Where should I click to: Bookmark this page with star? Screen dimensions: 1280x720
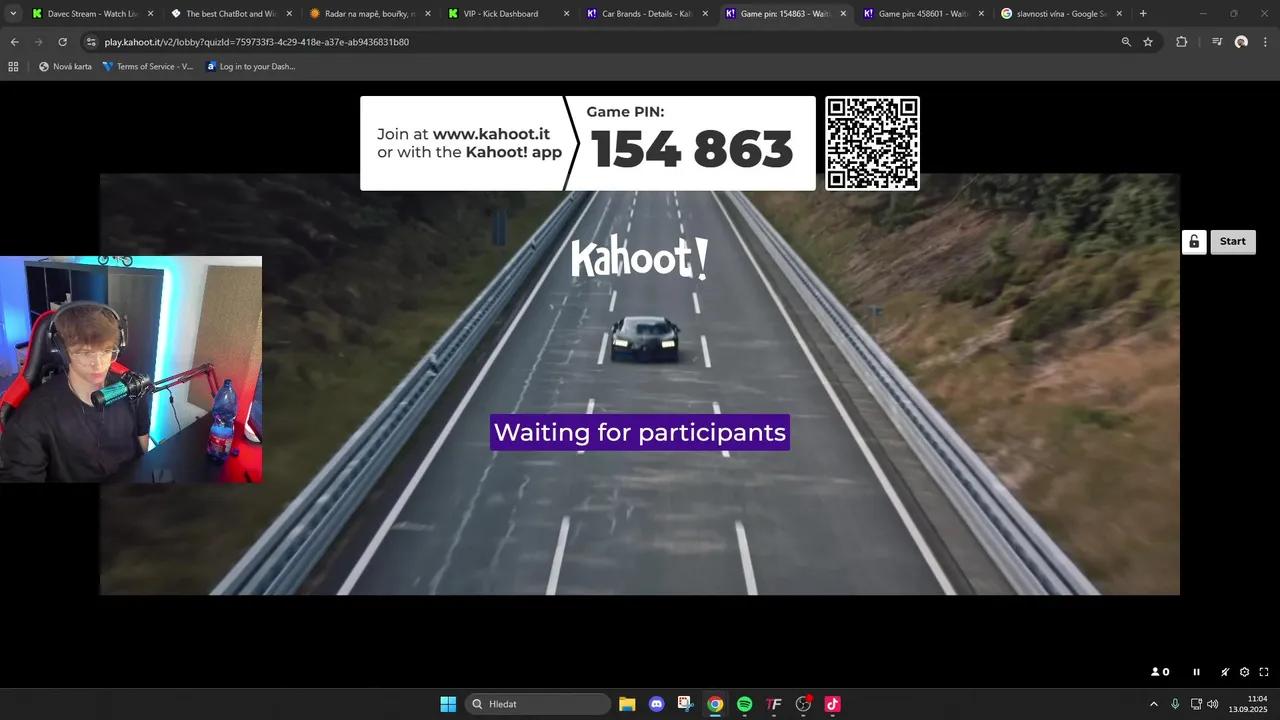[x=1148, y=42]
